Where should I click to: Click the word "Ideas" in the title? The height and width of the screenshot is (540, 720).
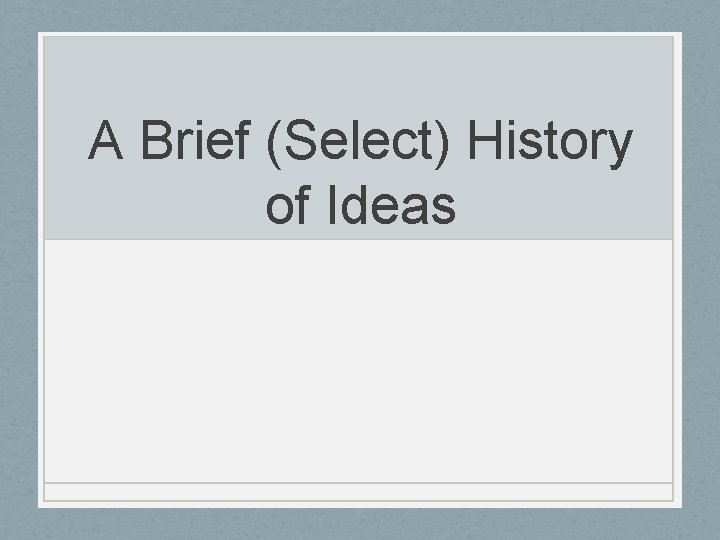(x=392, y=203)
